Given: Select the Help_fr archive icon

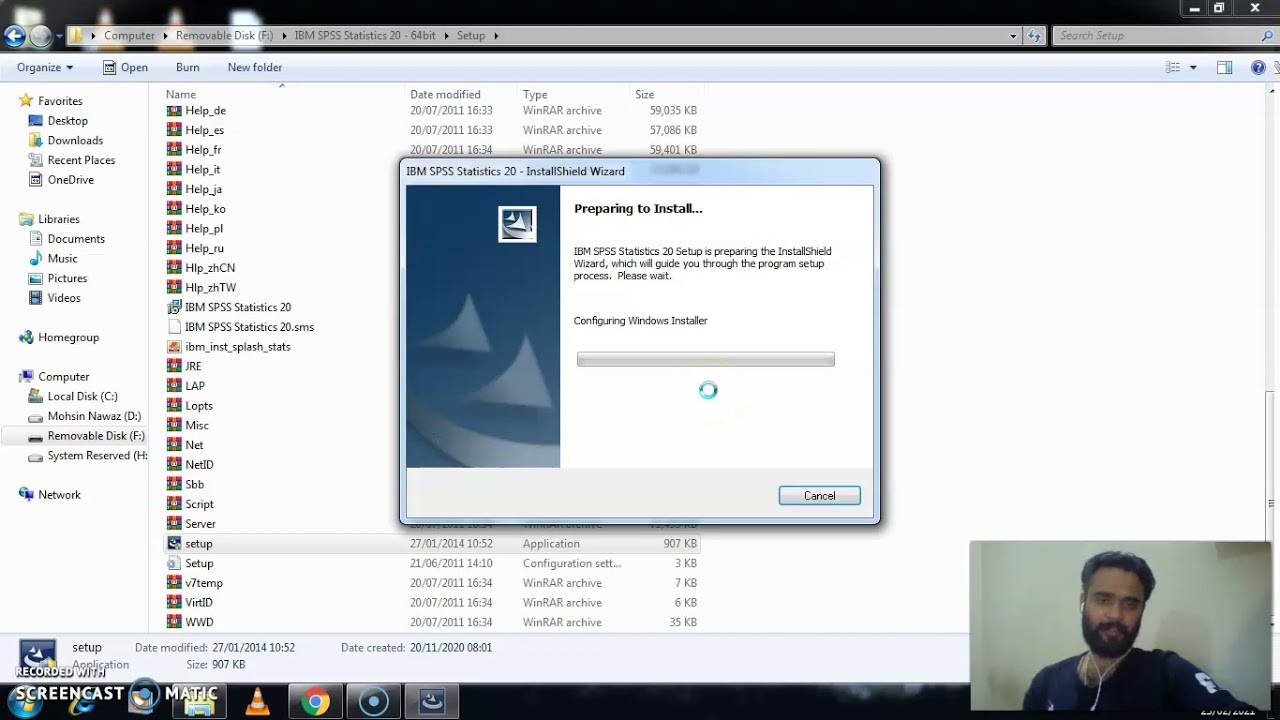Looking at the screenshot, I should [x=174, y=150].
